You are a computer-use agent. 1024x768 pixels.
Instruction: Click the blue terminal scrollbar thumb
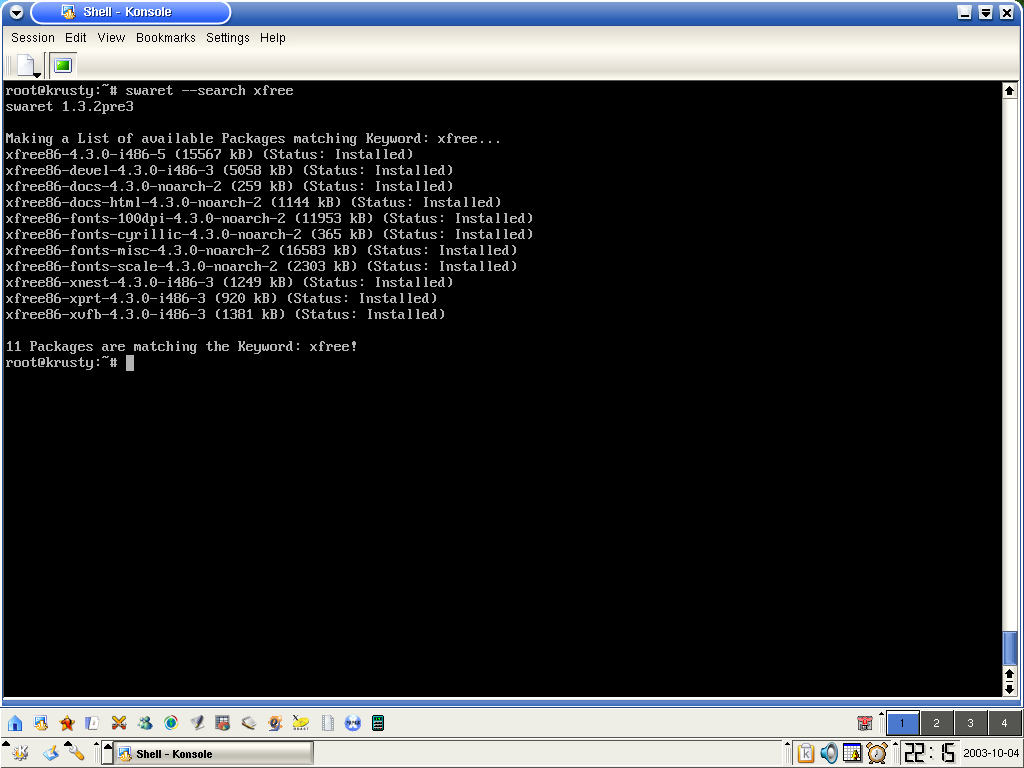click(x=1010, y=648)
